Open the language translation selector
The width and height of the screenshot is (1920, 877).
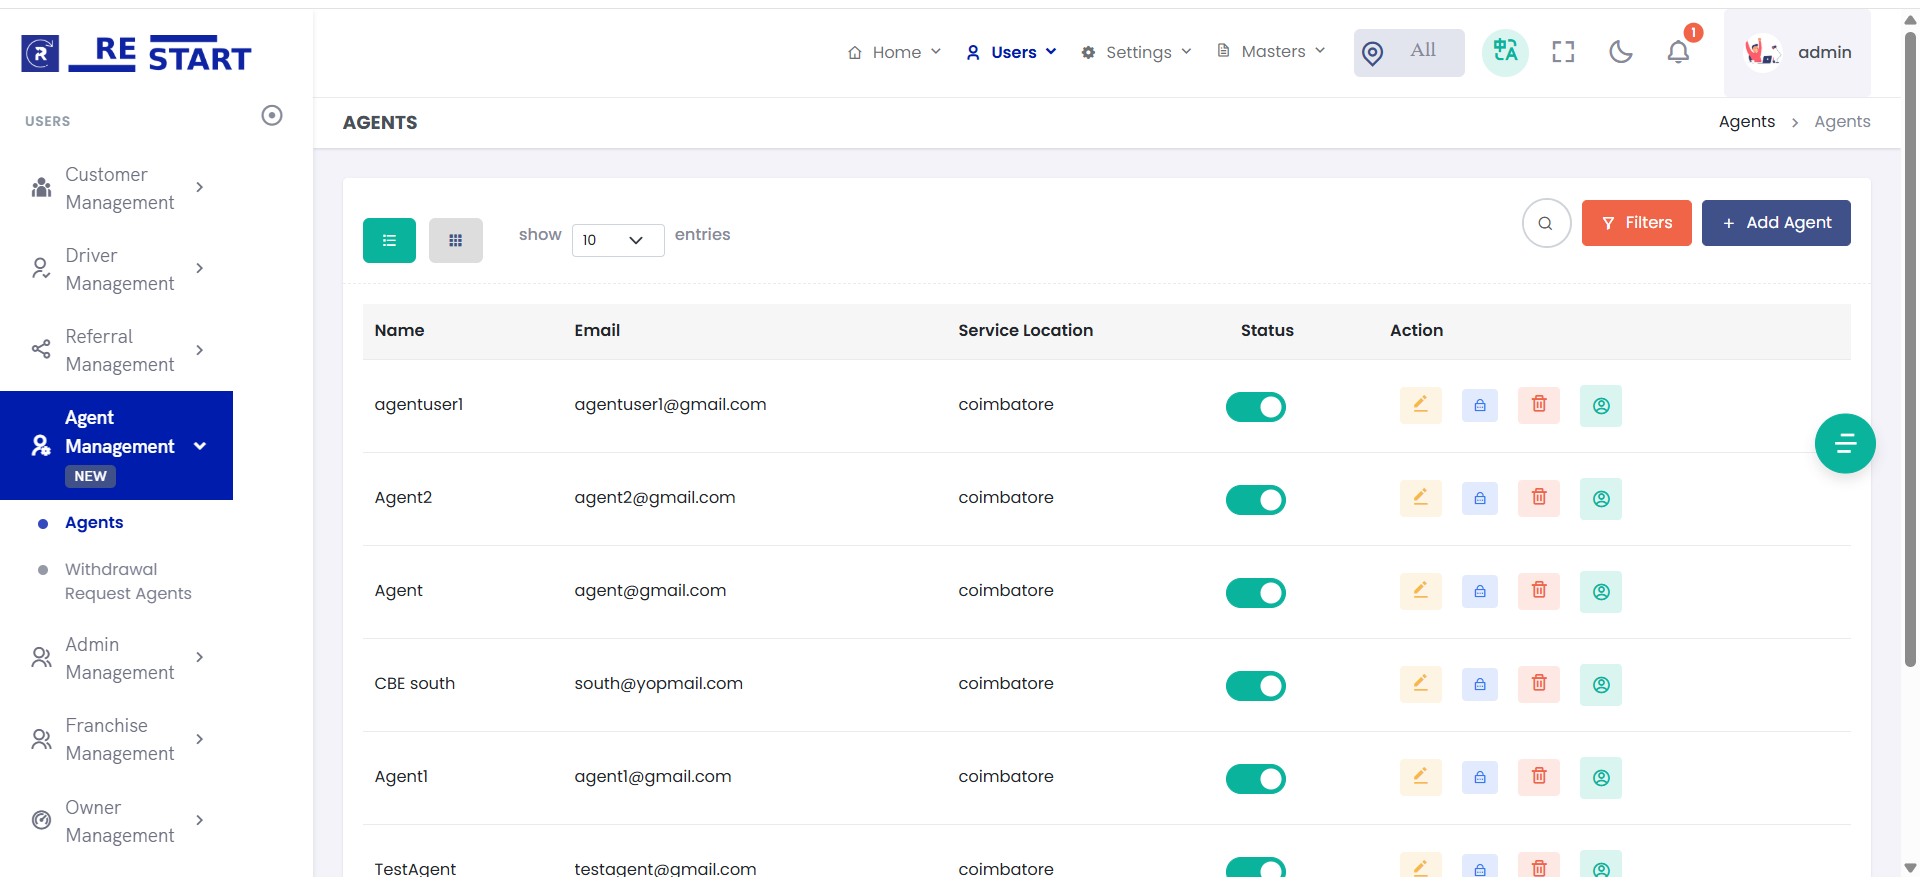tap(1505, 52)
